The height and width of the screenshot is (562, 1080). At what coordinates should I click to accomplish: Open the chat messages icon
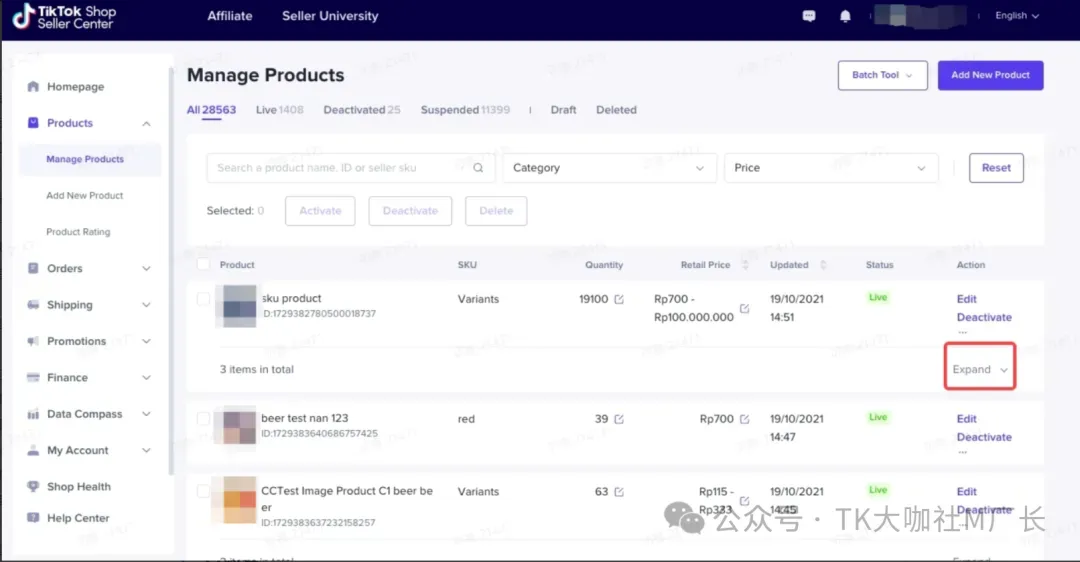pyautogui.click(x=809, y=16)
